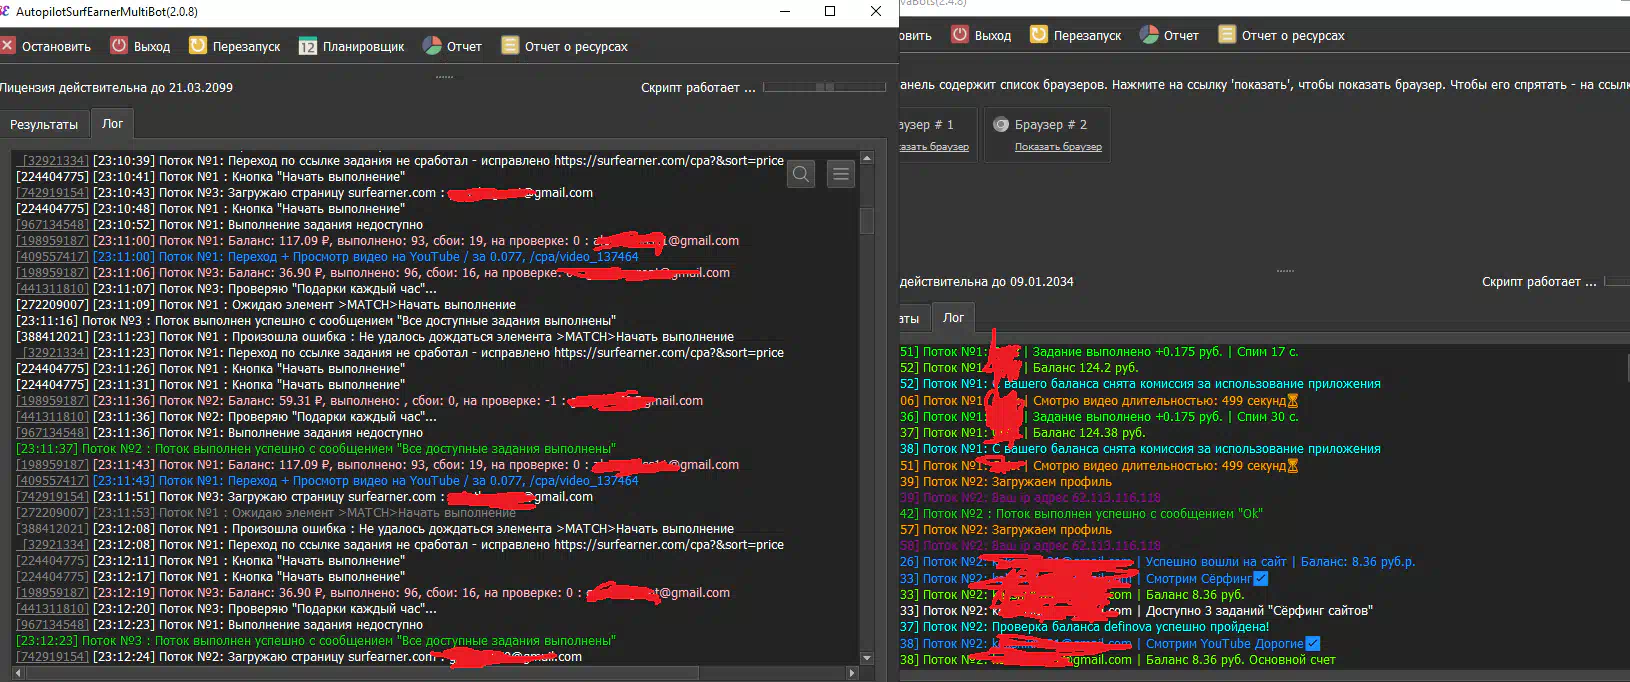Click the Доступно 3 заданий "Сёрфинг сайтов" line
Image resolution: width=1630 pixels, height=682 pixels.
pyautogui.click(x=1137, y=610)
